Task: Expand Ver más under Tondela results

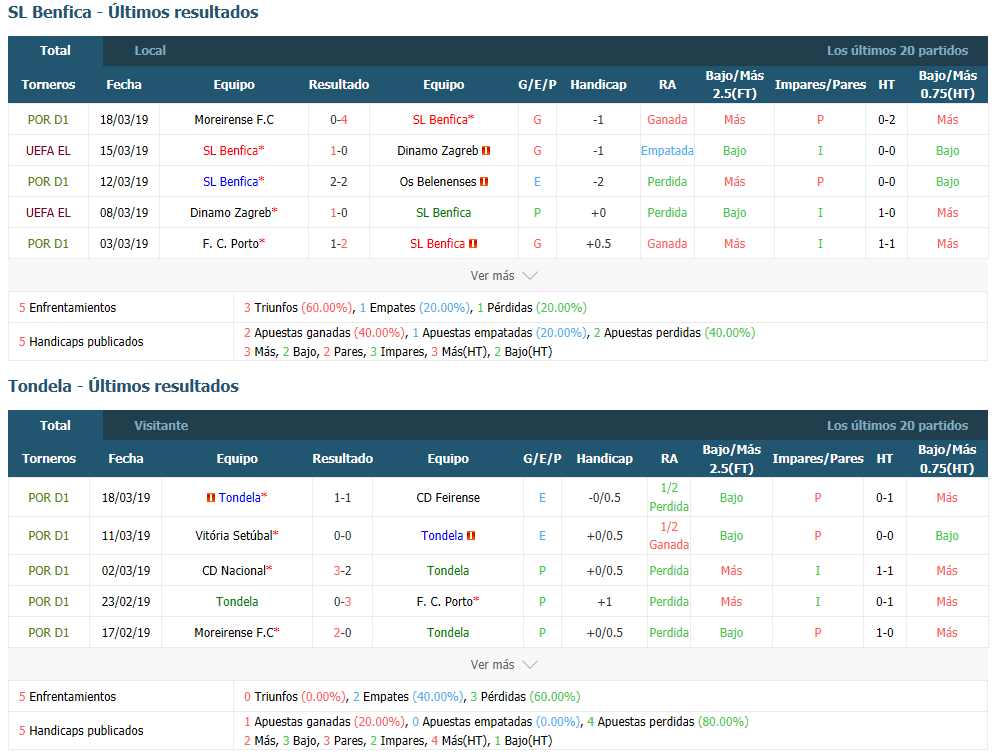Action: click(503, 665)
